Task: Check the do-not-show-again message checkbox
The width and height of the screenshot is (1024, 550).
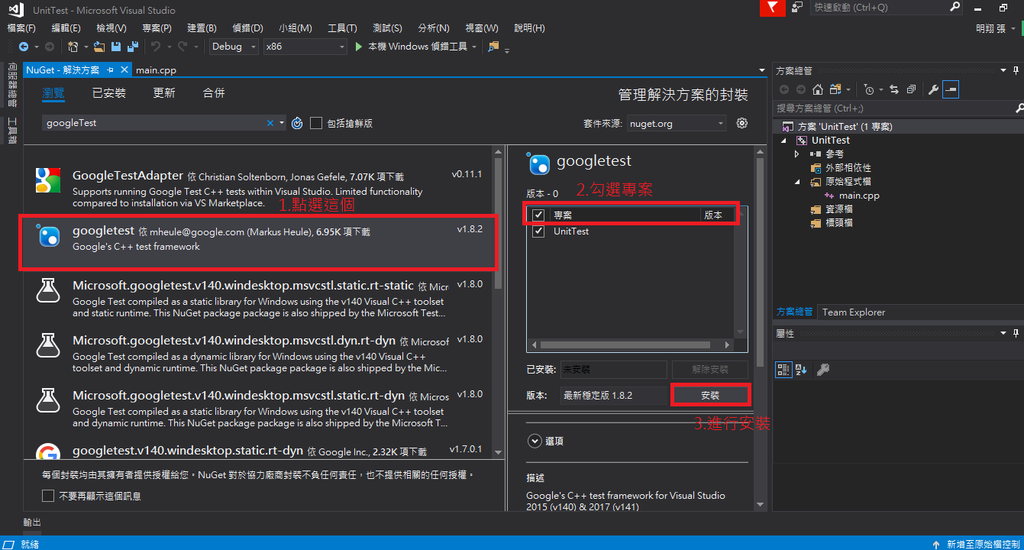Action: [48, 496]
